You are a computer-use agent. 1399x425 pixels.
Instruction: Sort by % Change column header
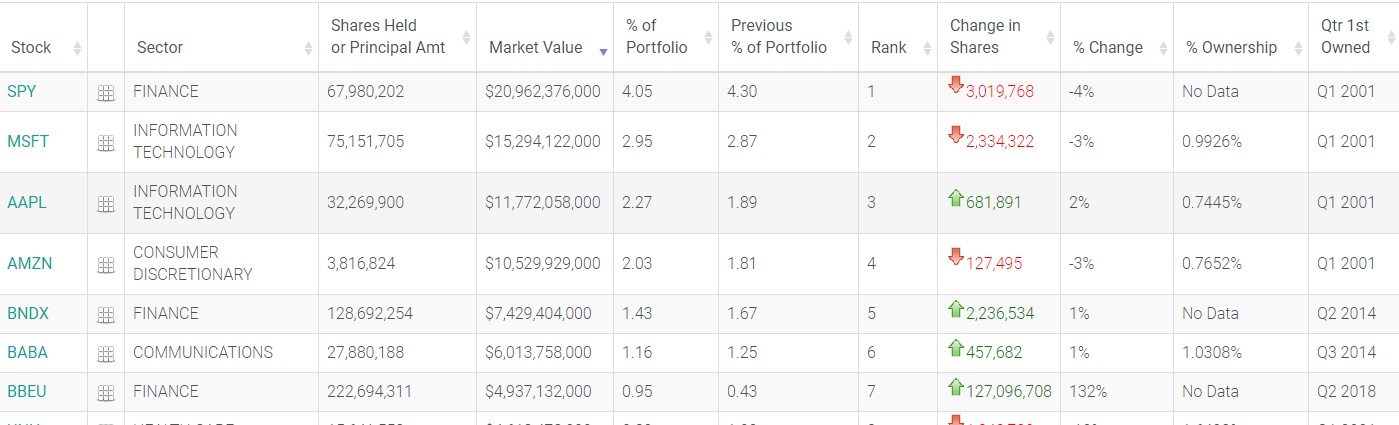point(1107,47)
